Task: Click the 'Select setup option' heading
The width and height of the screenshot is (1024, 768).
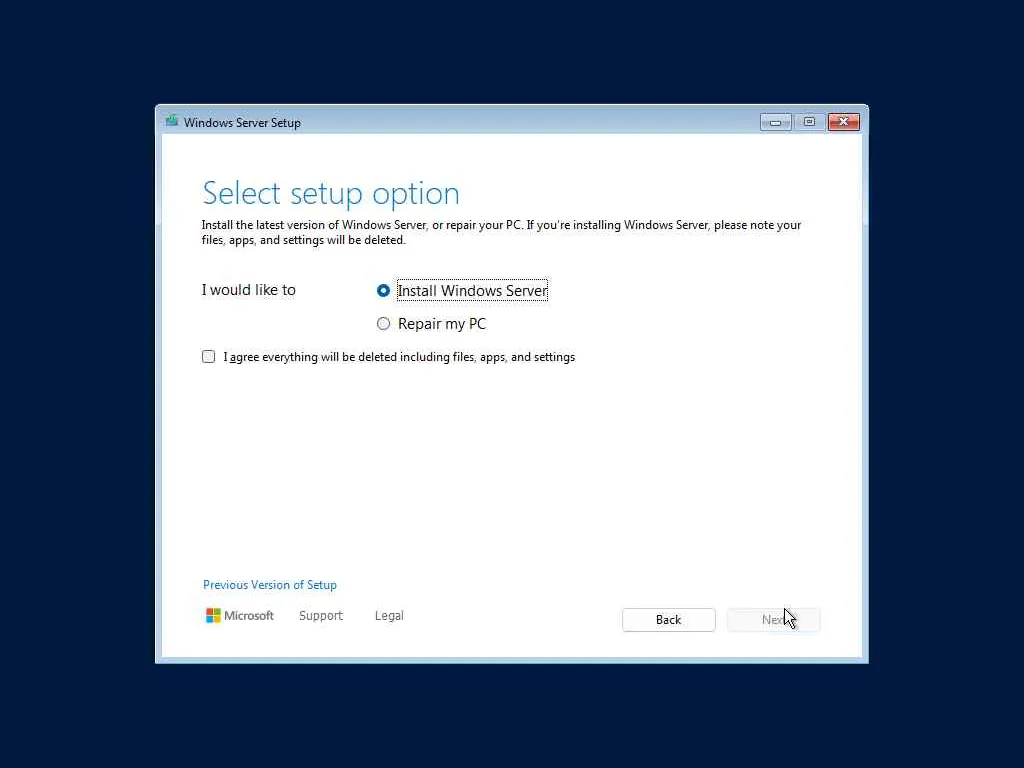Action: [331, 194]
